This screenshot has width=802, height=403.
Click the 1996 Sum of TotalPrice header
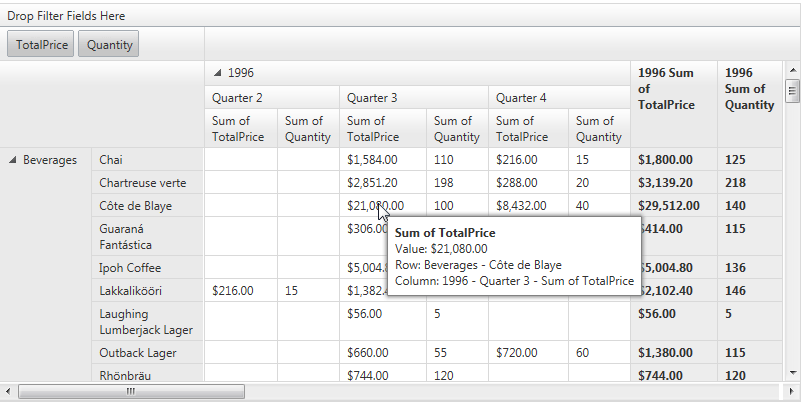pyautogui.click(x=667, y=89)
